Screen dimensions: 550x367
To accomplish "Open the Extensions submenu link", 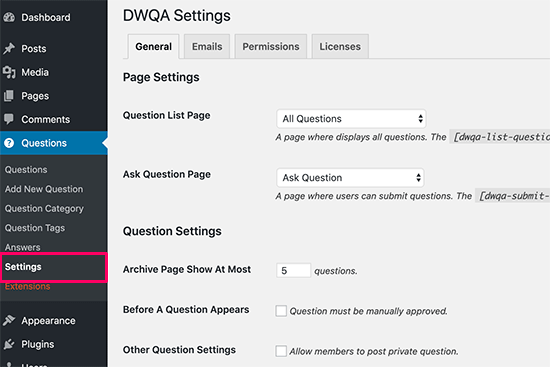I will point(27,286).
